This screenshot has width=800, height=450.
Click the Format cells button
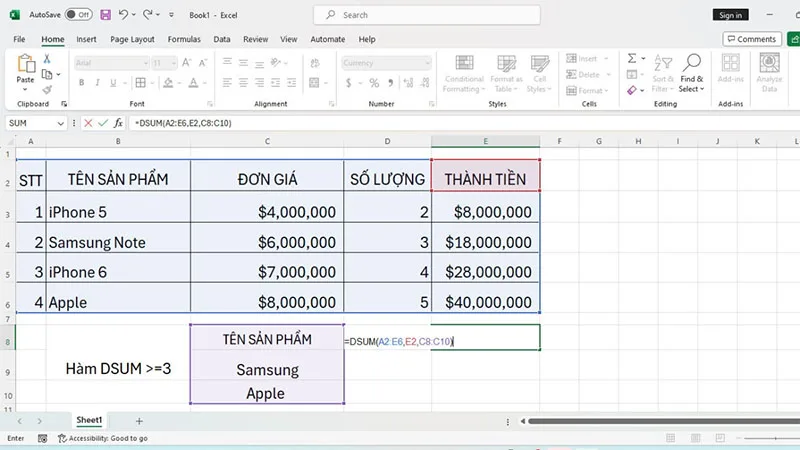point(588,90)
